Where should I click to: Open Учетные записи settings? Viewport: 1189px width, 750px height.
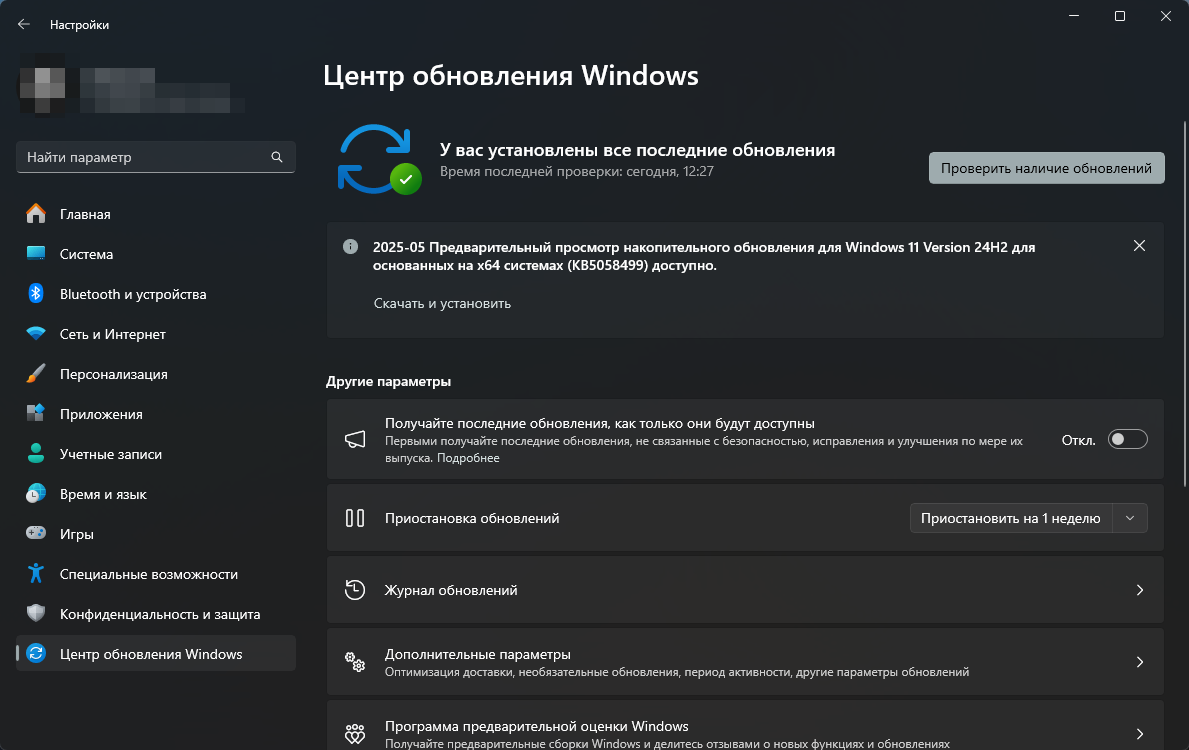pos(155,453)
